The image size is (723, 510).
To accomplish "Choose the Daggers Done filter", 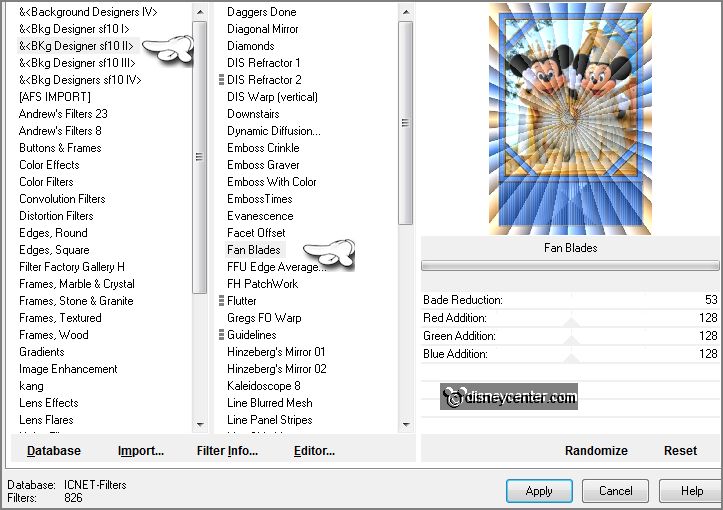I will click(261, 12).
